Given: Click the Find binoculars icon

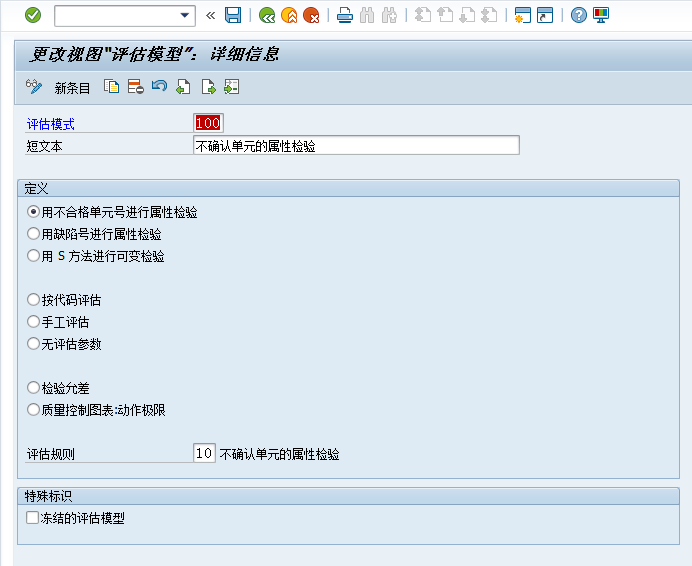Looking at the screenshot, I should pos(367,15).
